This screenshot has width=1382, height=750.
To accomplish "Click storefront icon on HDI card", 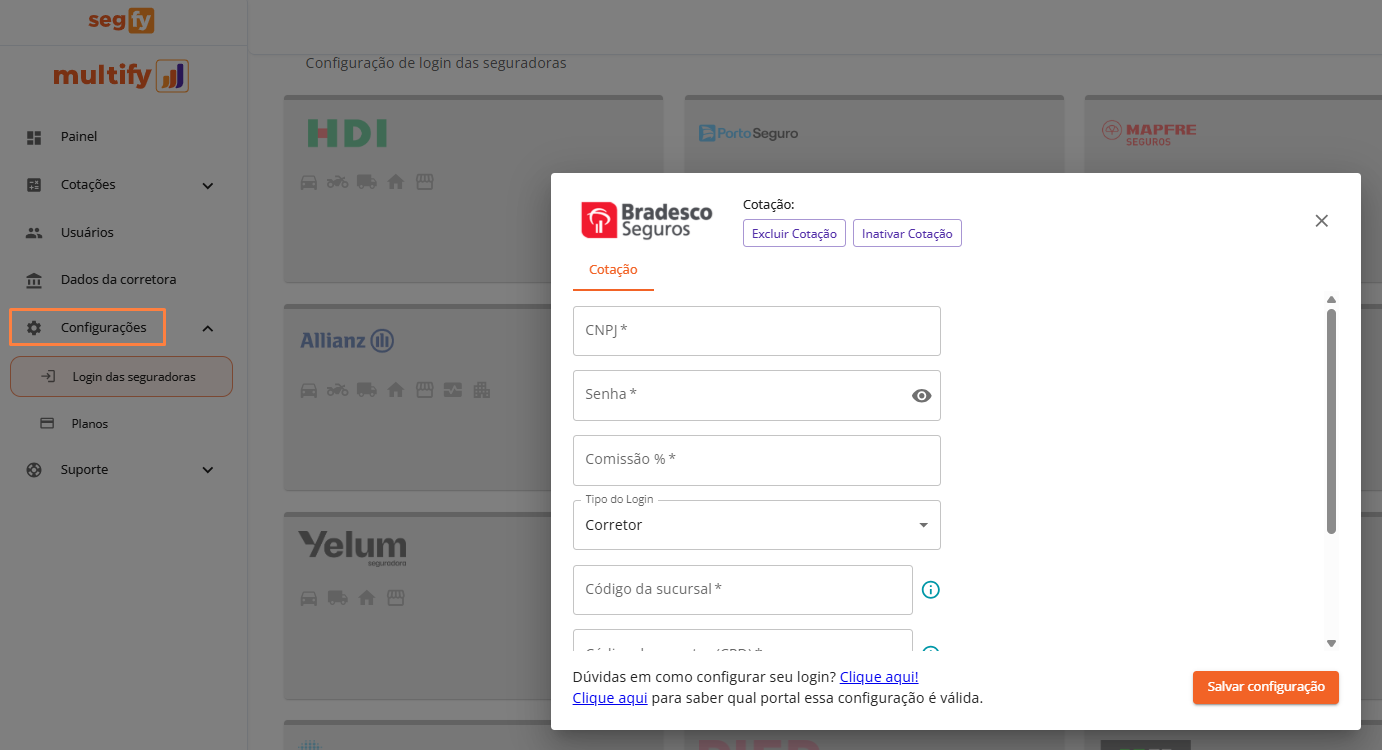I will [x=424, y=182].
